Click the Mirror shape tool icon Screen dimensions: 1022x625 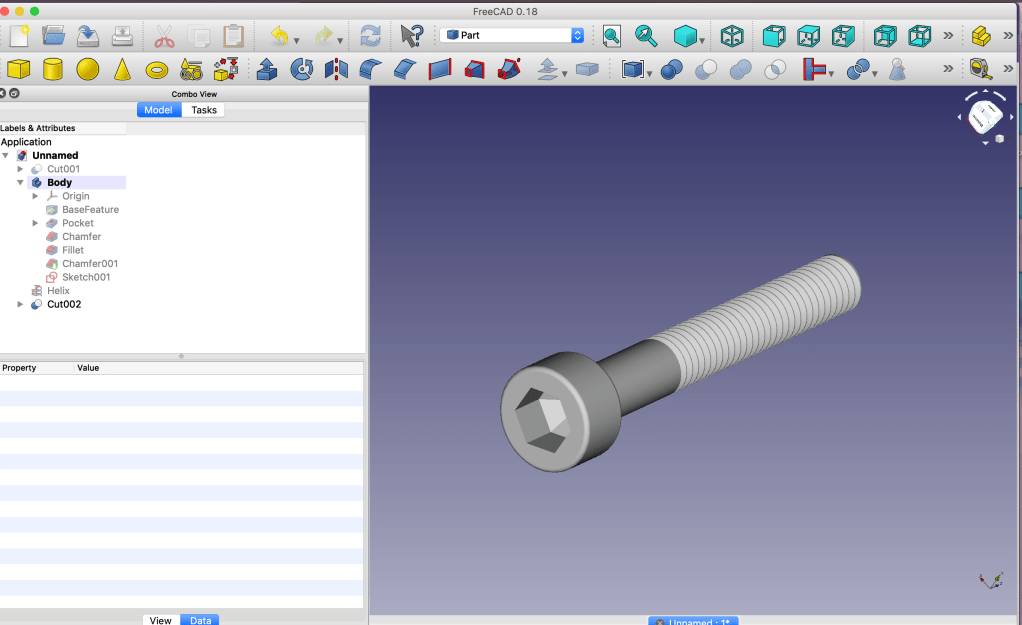(x=336, y=69)
